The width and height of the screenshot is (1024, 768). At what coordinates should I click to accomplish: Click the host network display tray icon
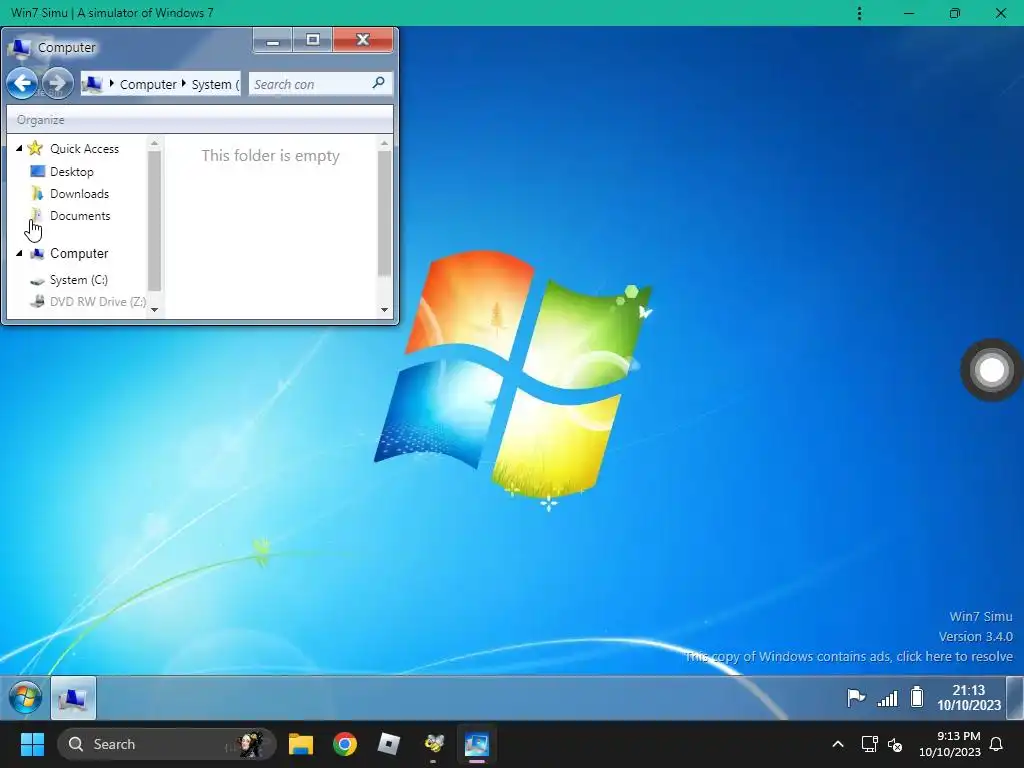pyautogui.click(x=869, y=744)
